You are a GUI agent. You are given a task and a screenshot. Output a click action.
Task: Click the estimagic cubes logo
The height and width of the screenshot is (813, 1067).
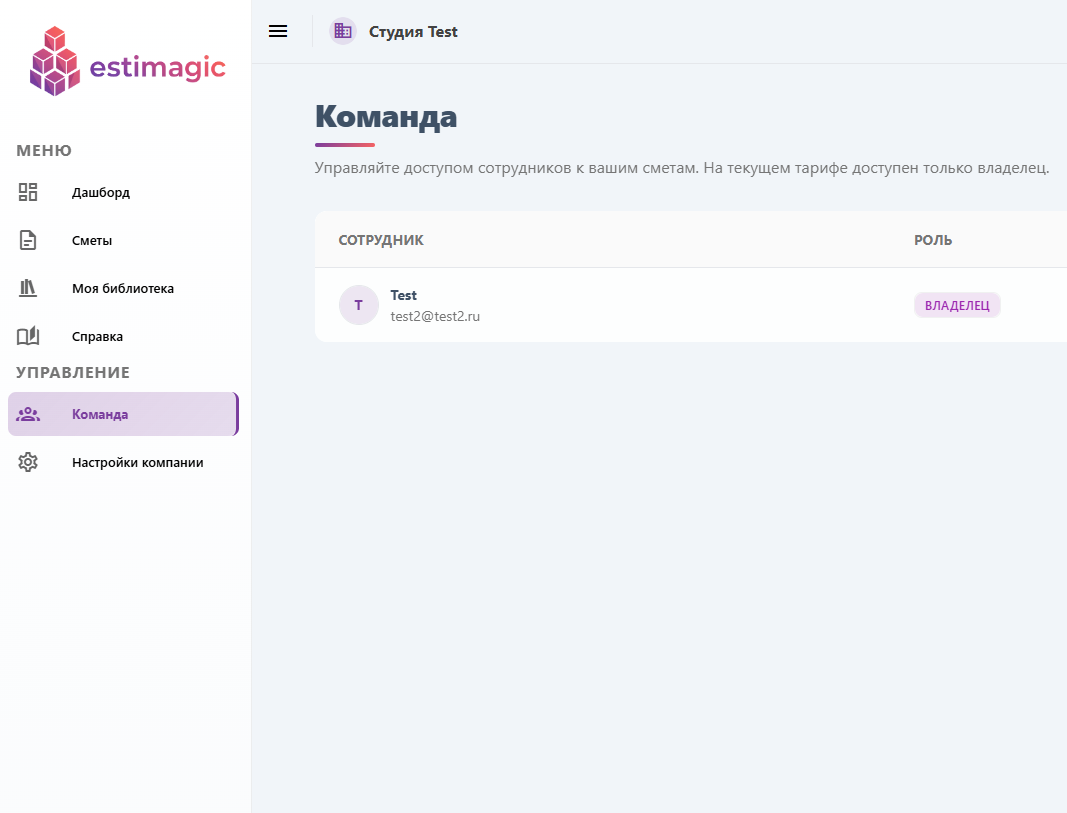pyautogui.click(x=54, y=61)
